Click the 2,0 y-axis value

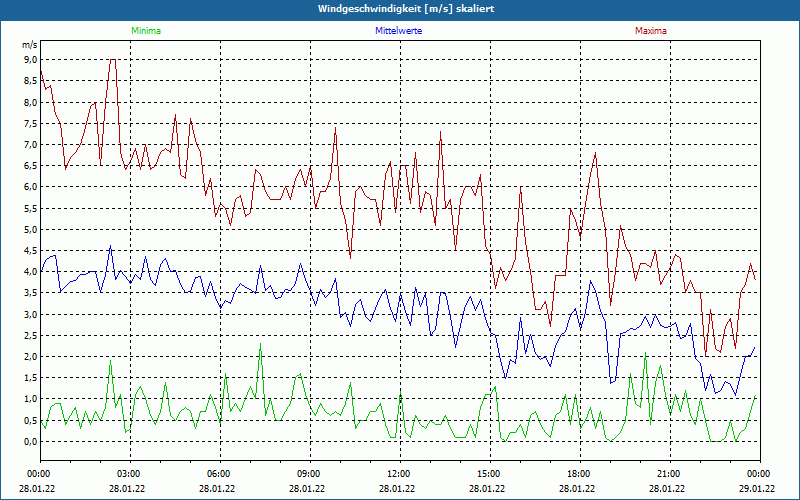[x=31, y=357]
